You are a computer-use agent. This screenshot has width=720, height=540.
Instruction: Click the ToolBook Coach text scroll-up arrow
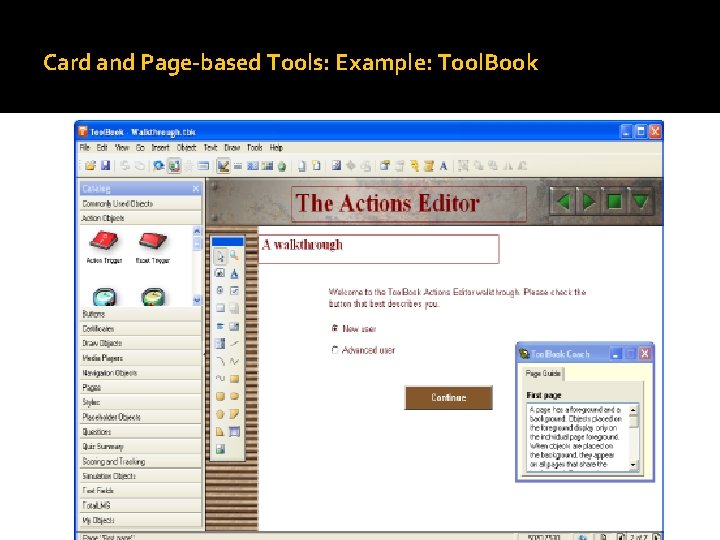[x=633, y=409]
